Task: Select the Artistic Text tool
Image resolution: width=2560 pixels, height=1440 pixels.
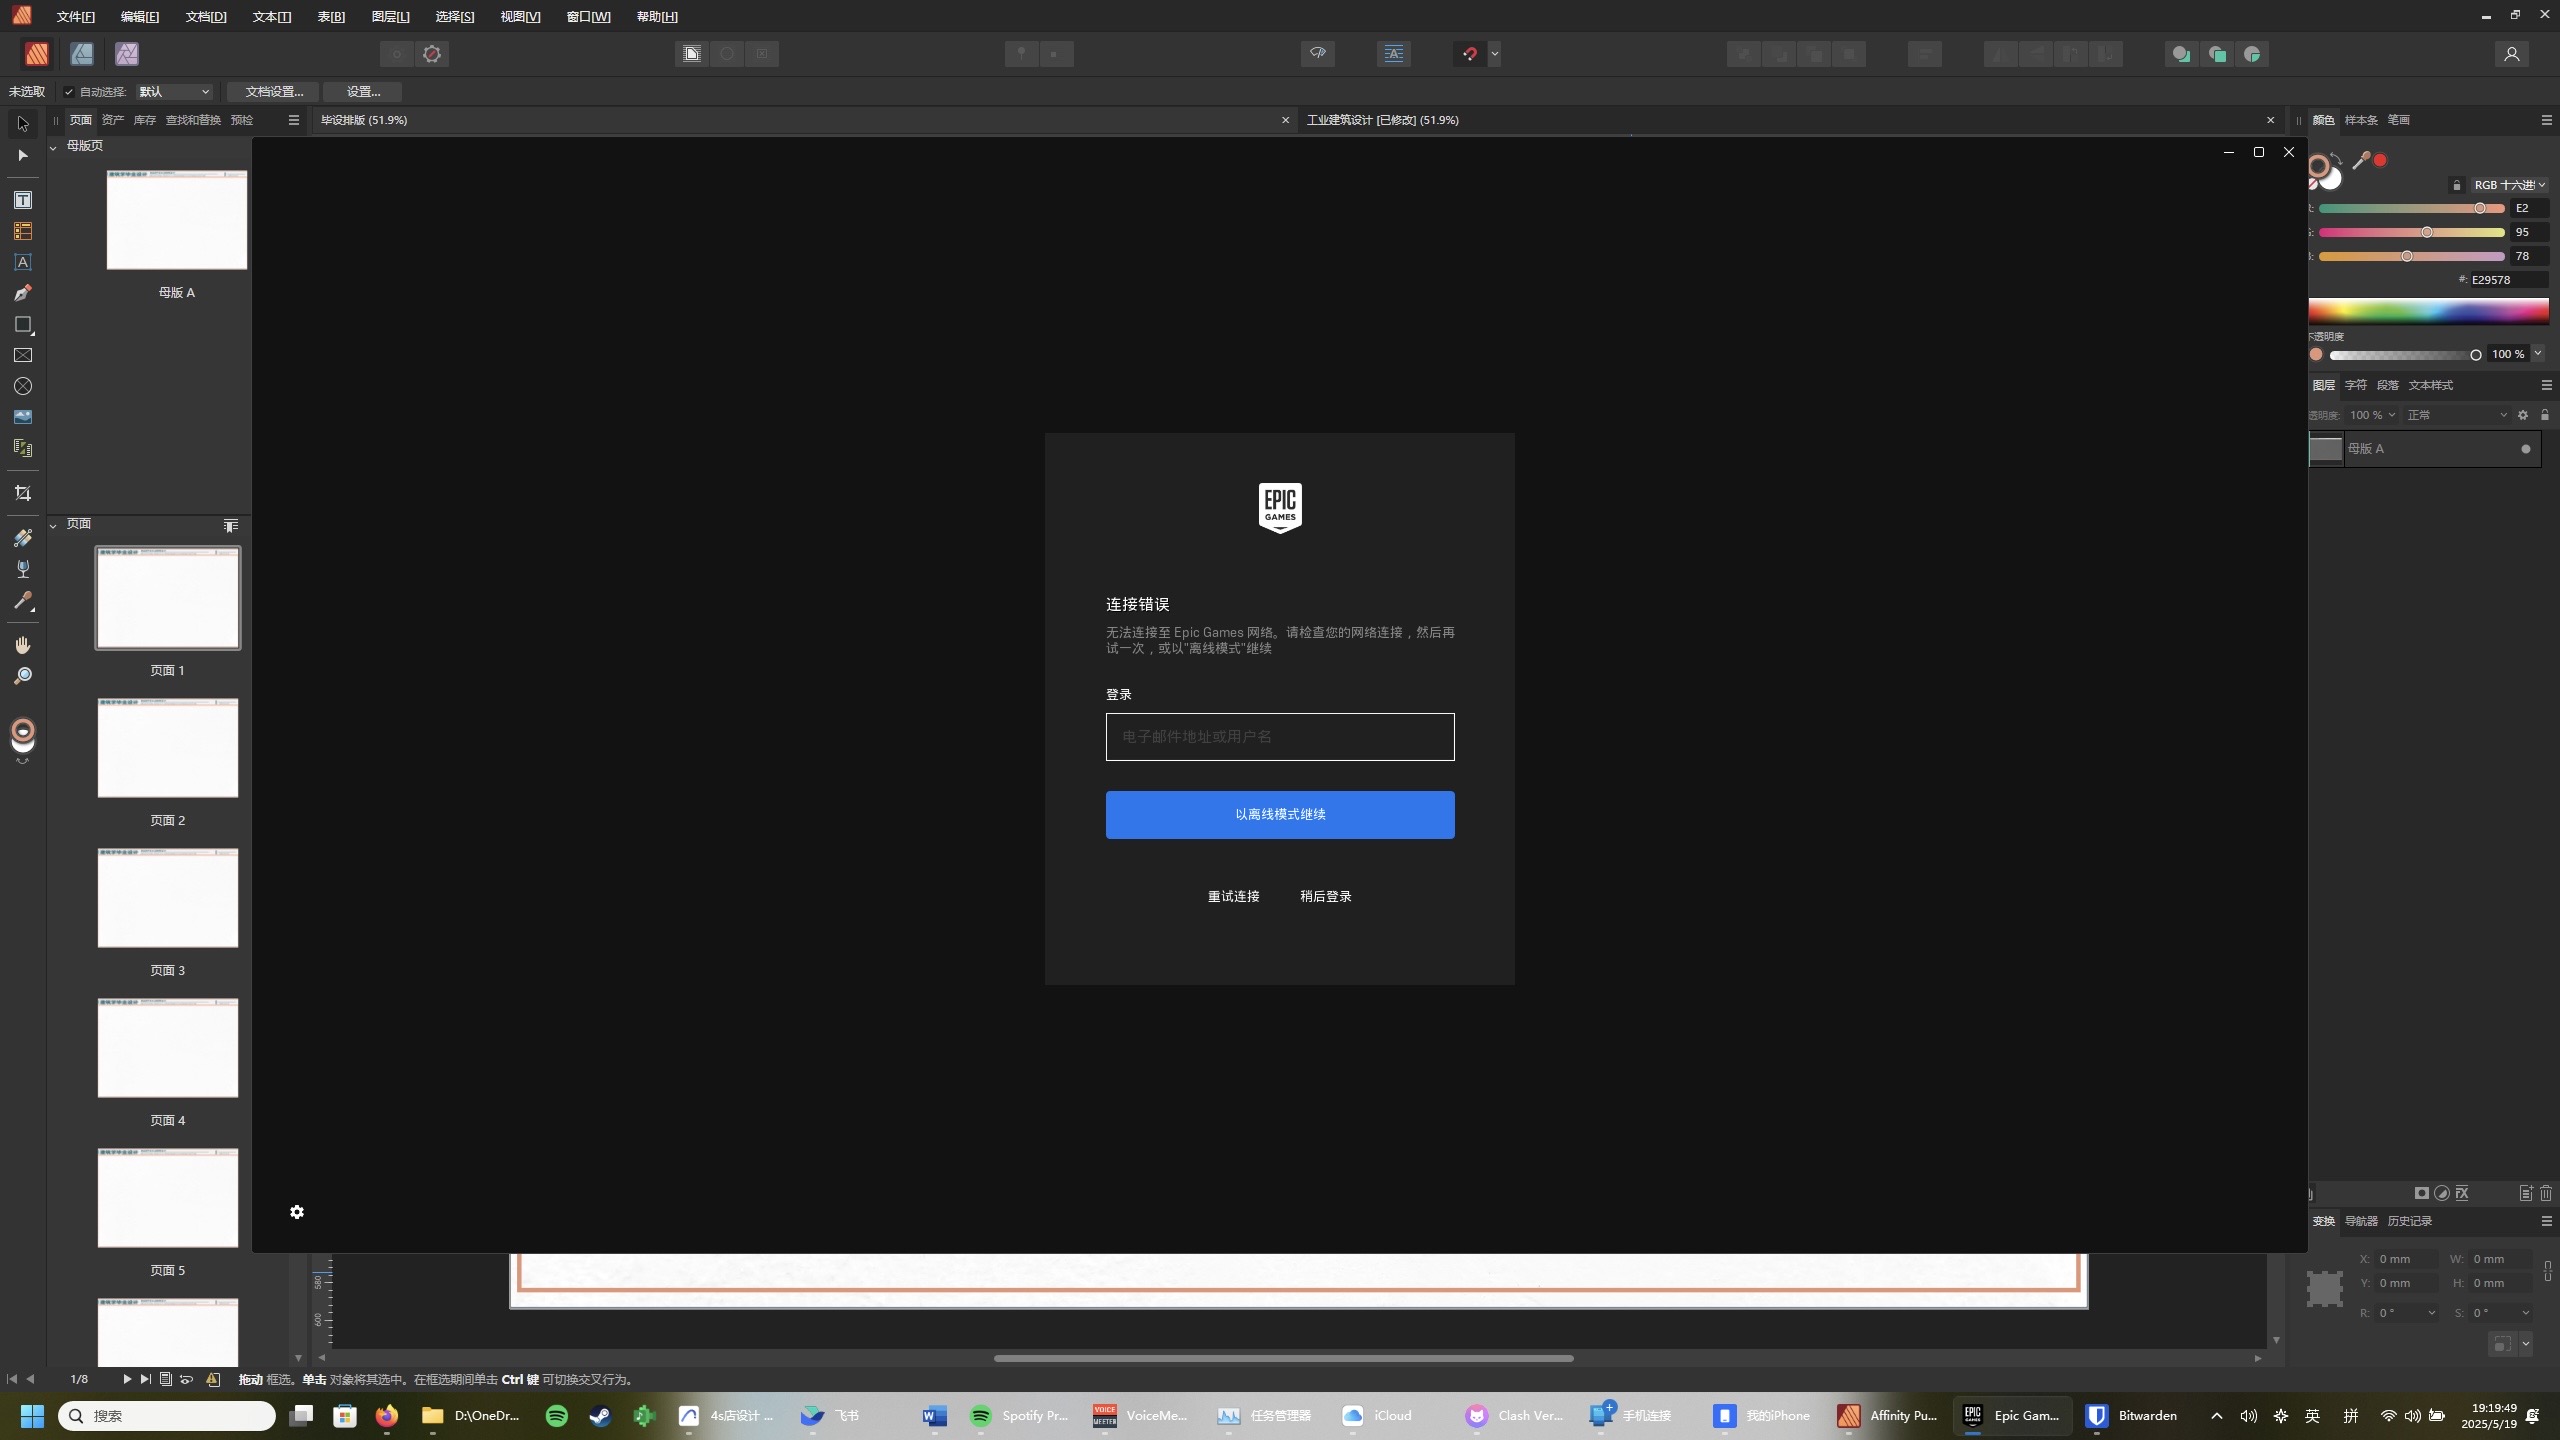Action: coord(23,262)
